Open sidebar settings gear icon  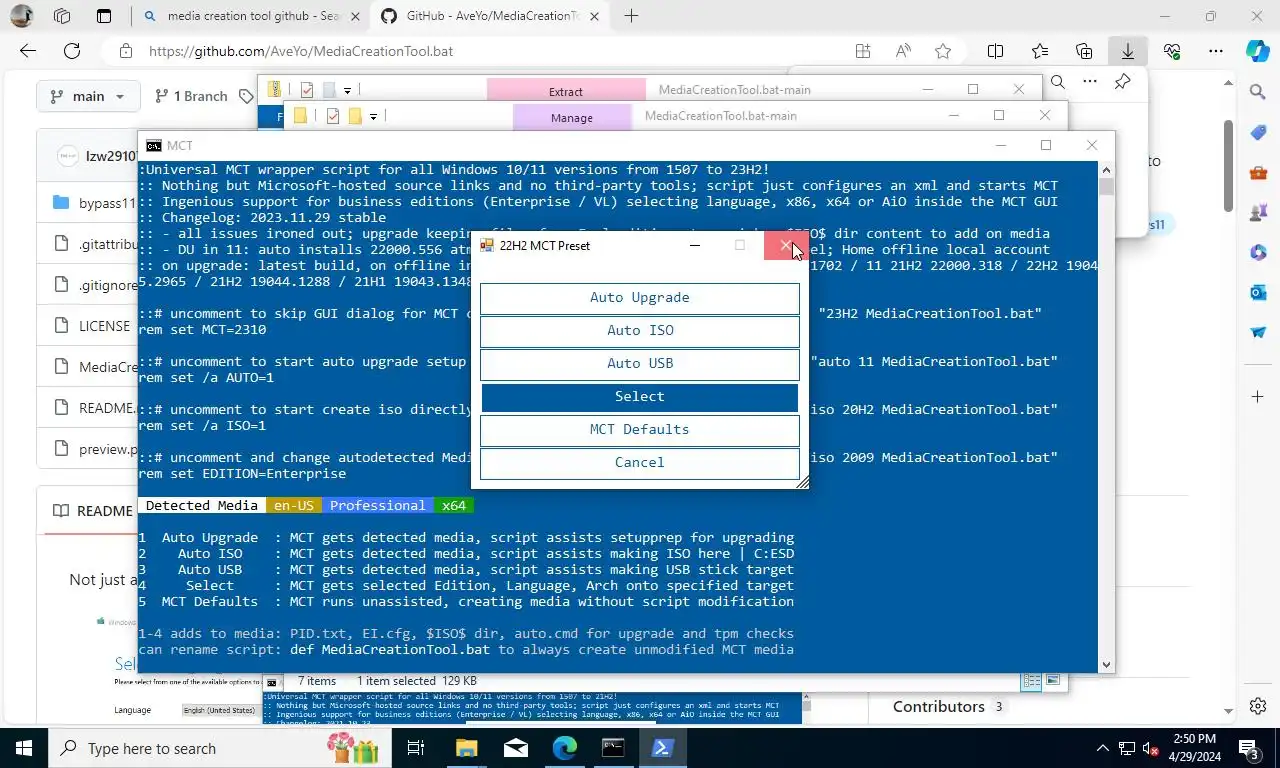(1258, 706)
